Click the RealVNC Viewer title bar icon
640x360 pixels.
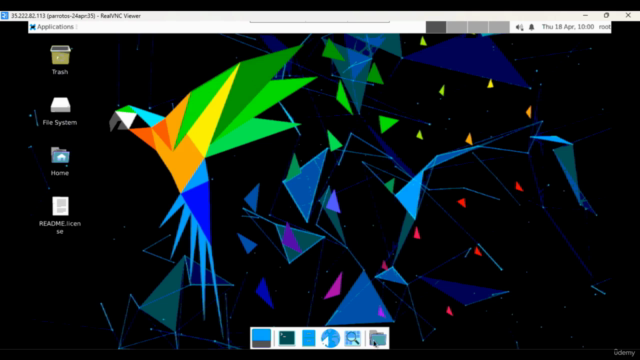pos(4,16)
